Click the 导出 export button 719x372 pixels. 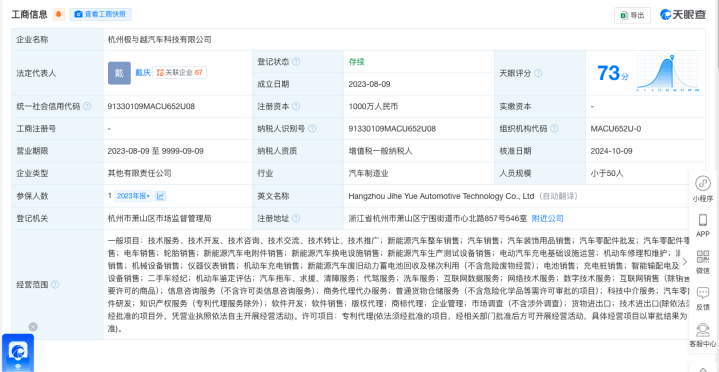632,15
